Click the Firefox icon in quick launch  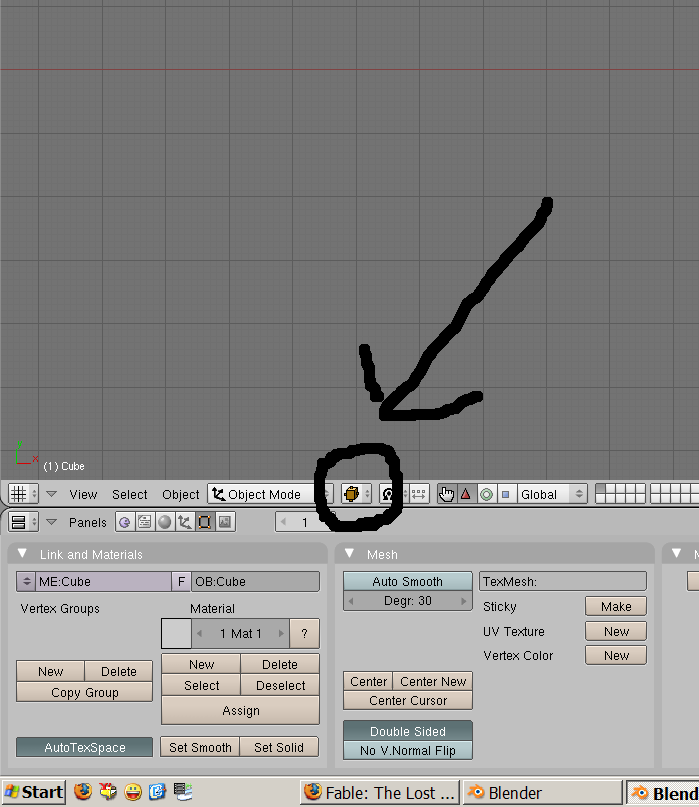[83, 792]
